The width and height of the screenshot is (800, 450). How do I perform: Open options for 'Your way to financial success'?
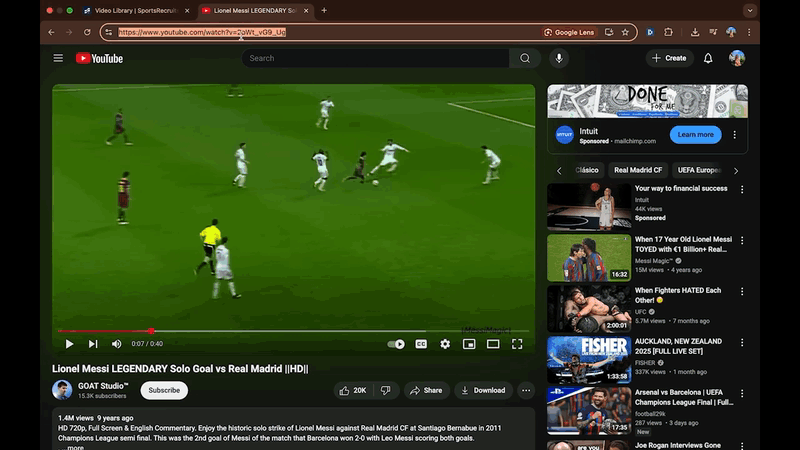[x=742, y=189]
